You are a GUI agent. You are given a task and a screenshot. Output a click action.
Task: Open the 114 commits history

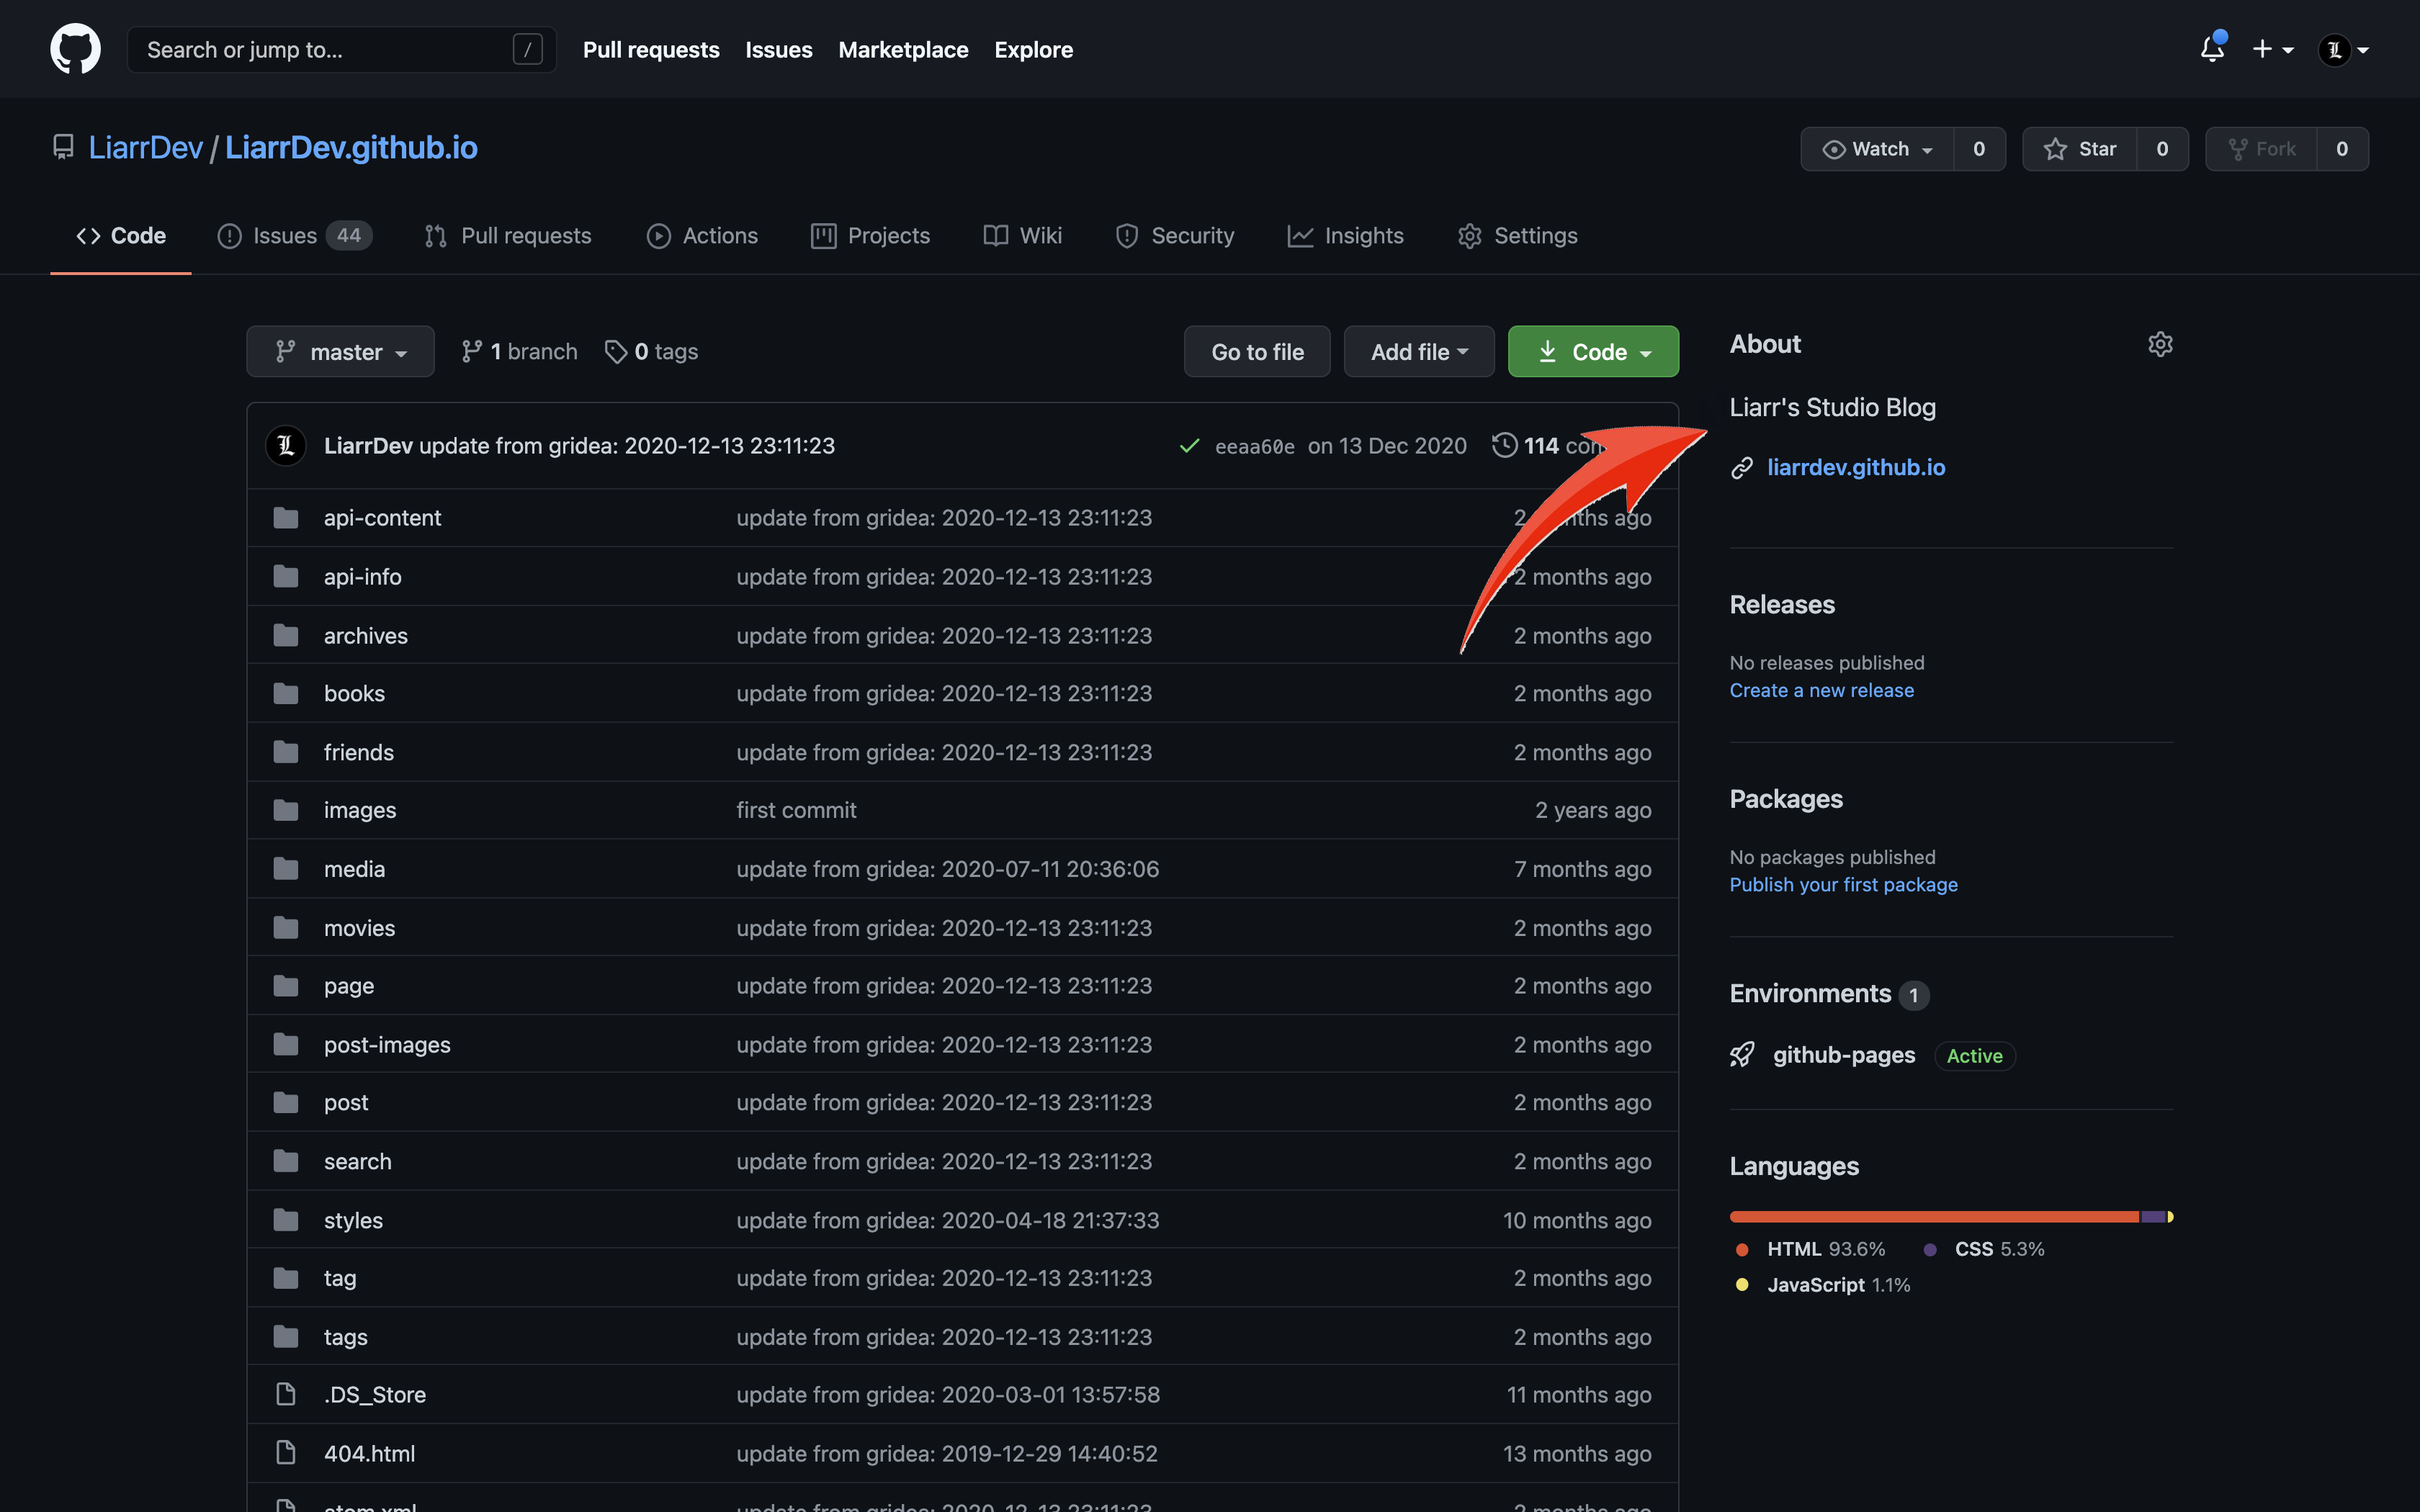(1548, 445)
